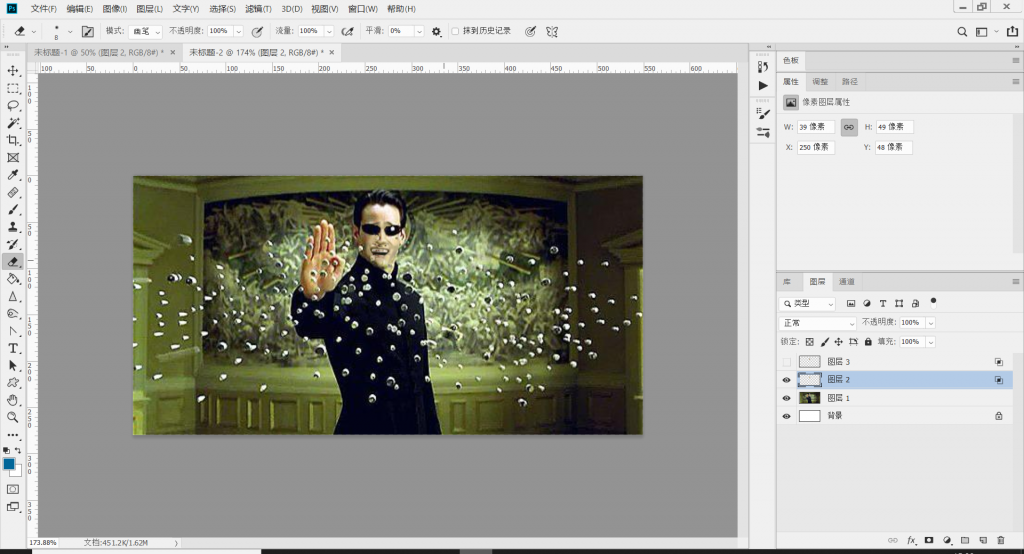
Task: Select the Brush tool
Action: tap(12, 210)
